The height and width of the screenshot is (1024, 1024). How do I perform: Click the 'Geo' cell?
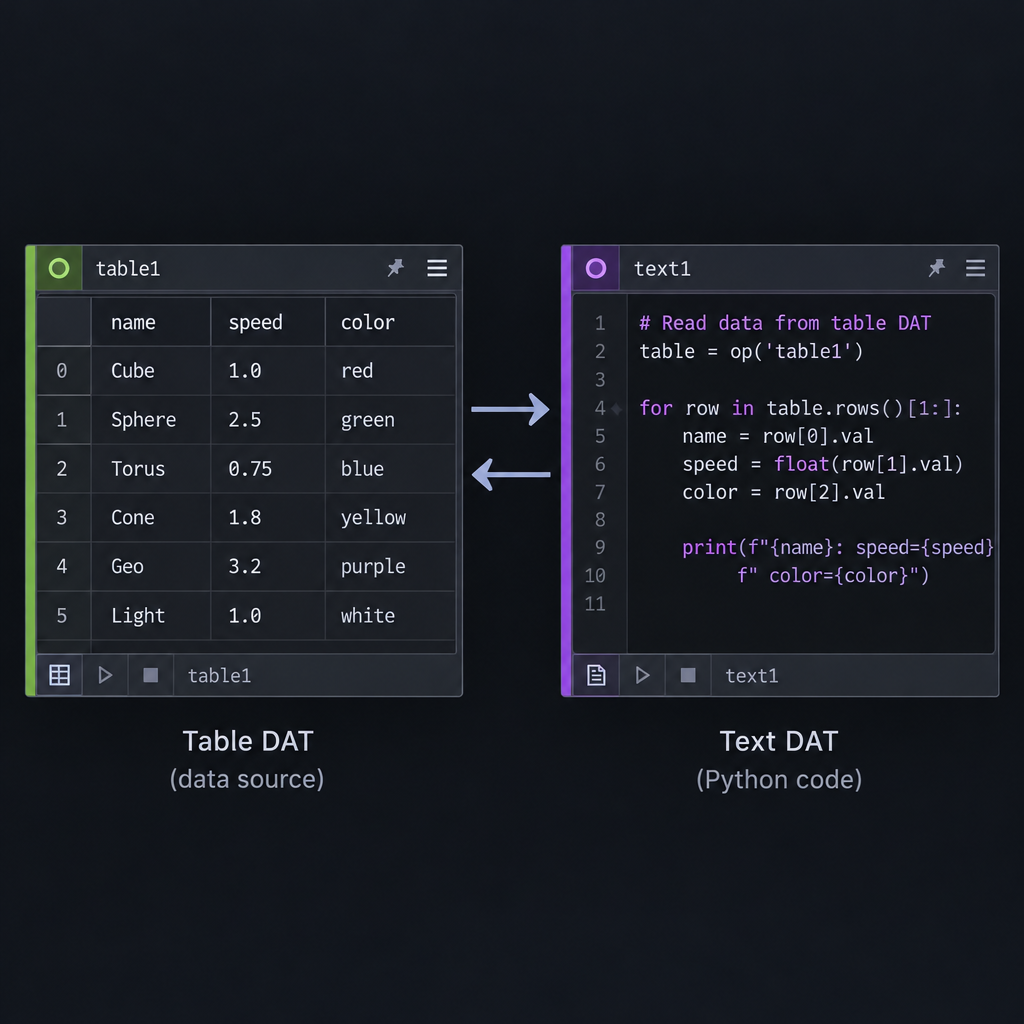151,566
